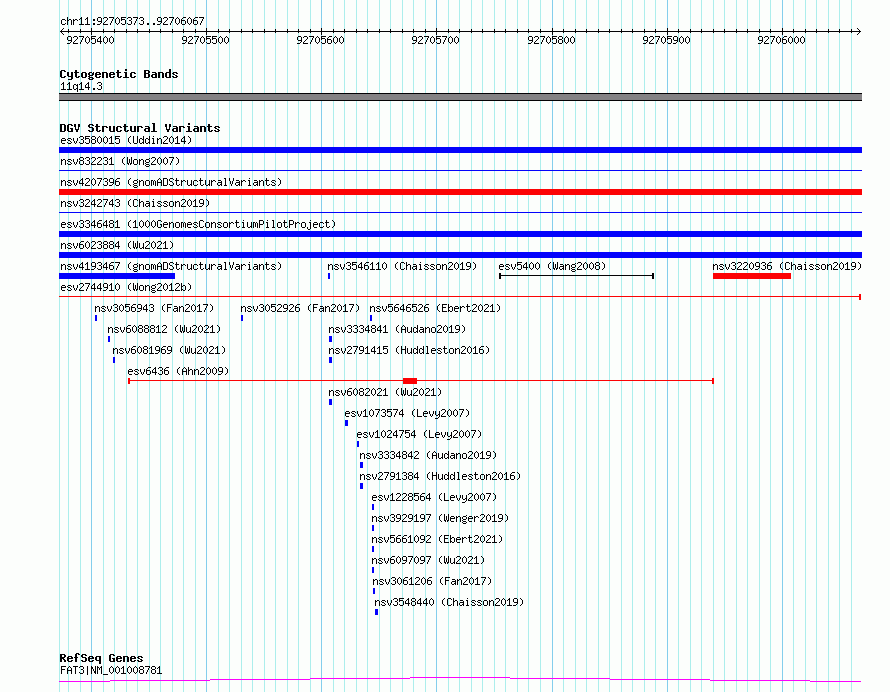Click nsv3334841 (Audano2019) label
The height and width of the screenshot is (692, 890).
click(397, 329)
